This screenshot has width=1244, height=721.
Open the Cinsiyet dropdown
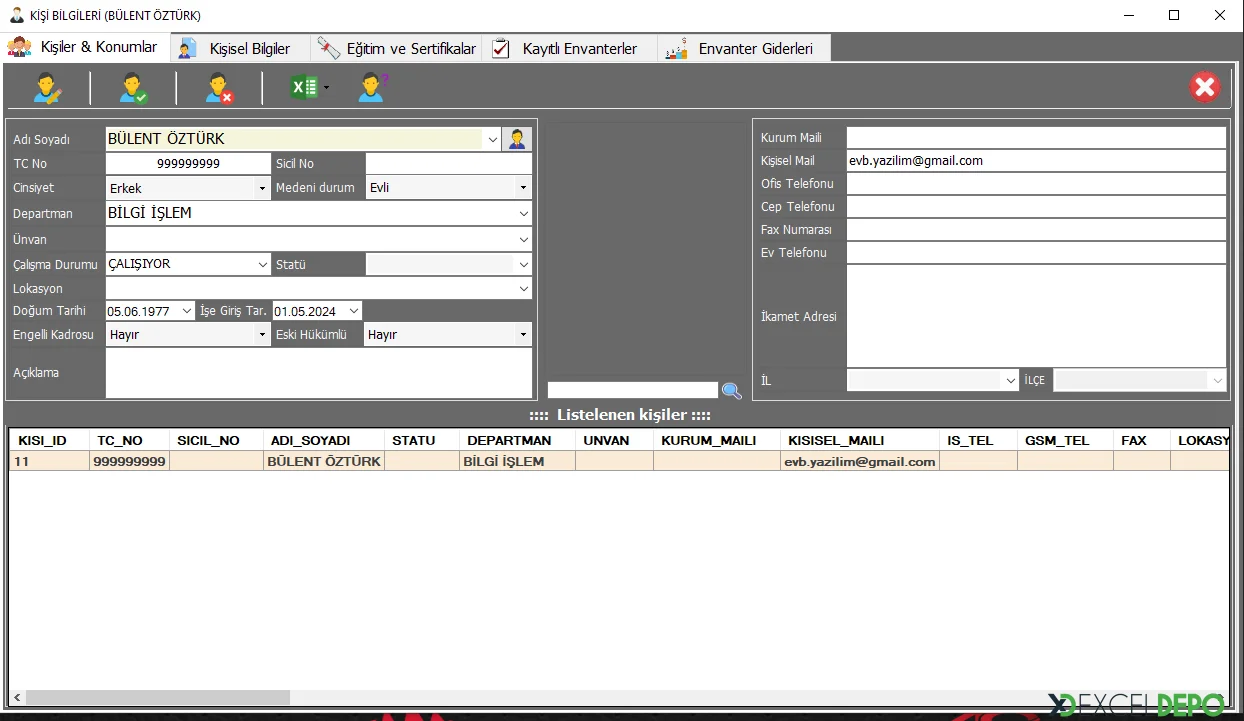click(x=262, y=188)
